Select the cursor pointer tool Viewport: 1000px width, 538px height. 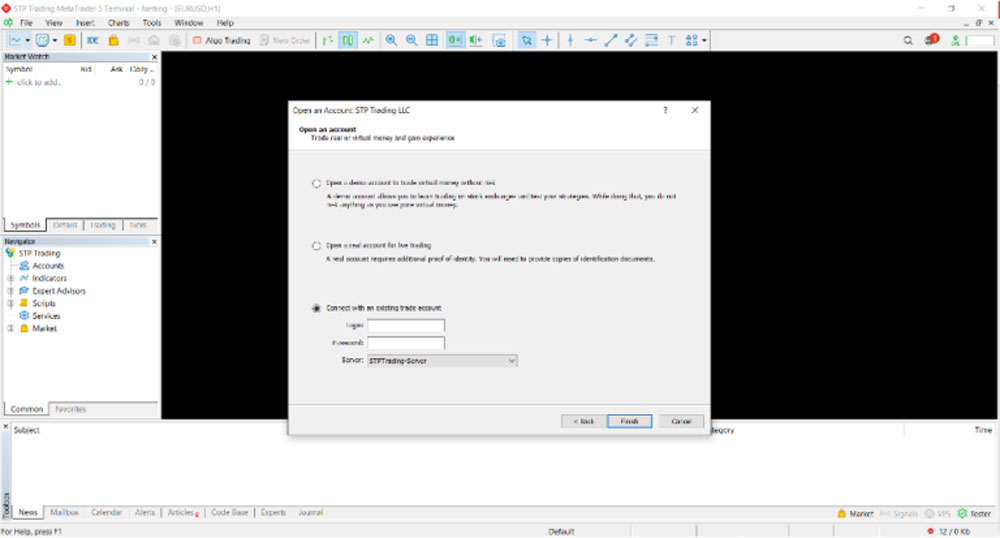(527, 40)
